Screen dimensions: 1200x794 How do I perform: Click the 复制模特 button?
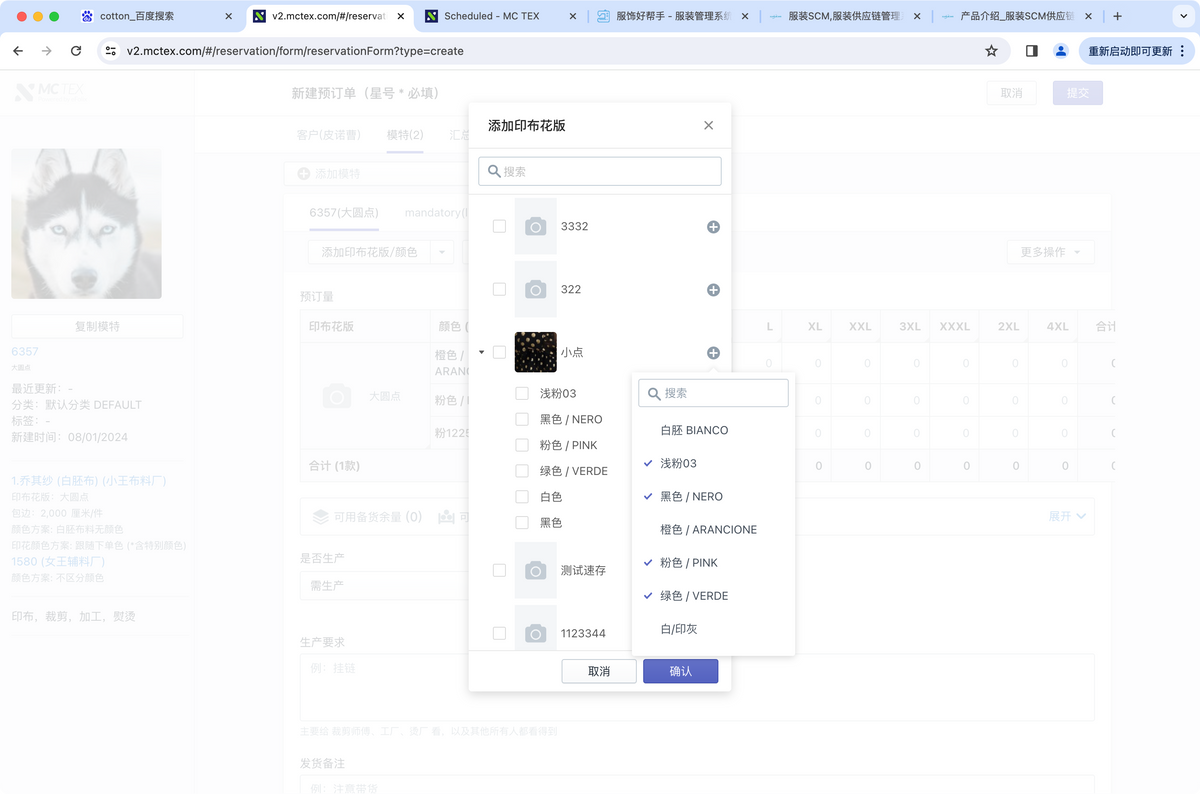[97, 326]
